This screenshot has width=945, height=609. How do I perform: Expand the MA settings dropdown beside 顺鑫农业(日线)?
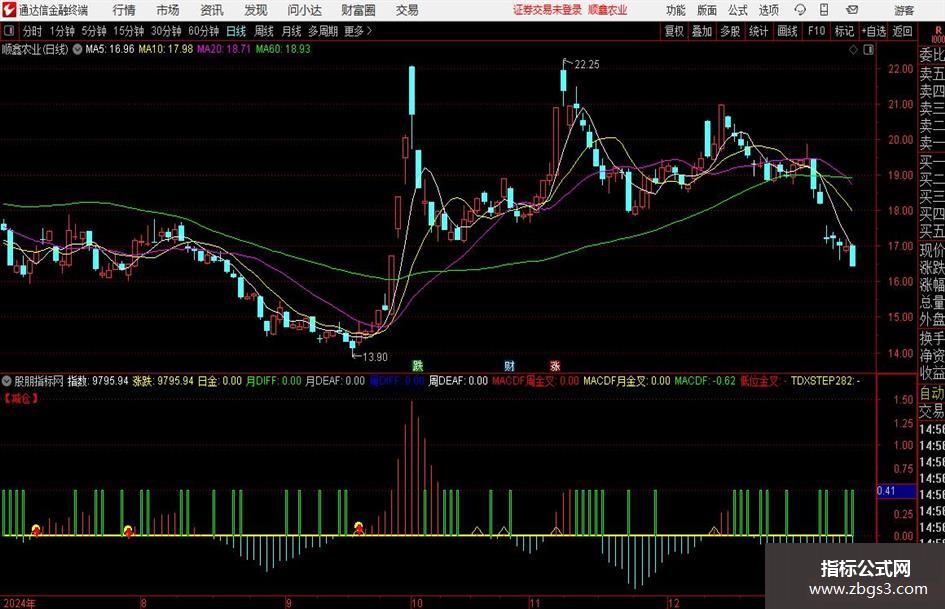point(77,49)
